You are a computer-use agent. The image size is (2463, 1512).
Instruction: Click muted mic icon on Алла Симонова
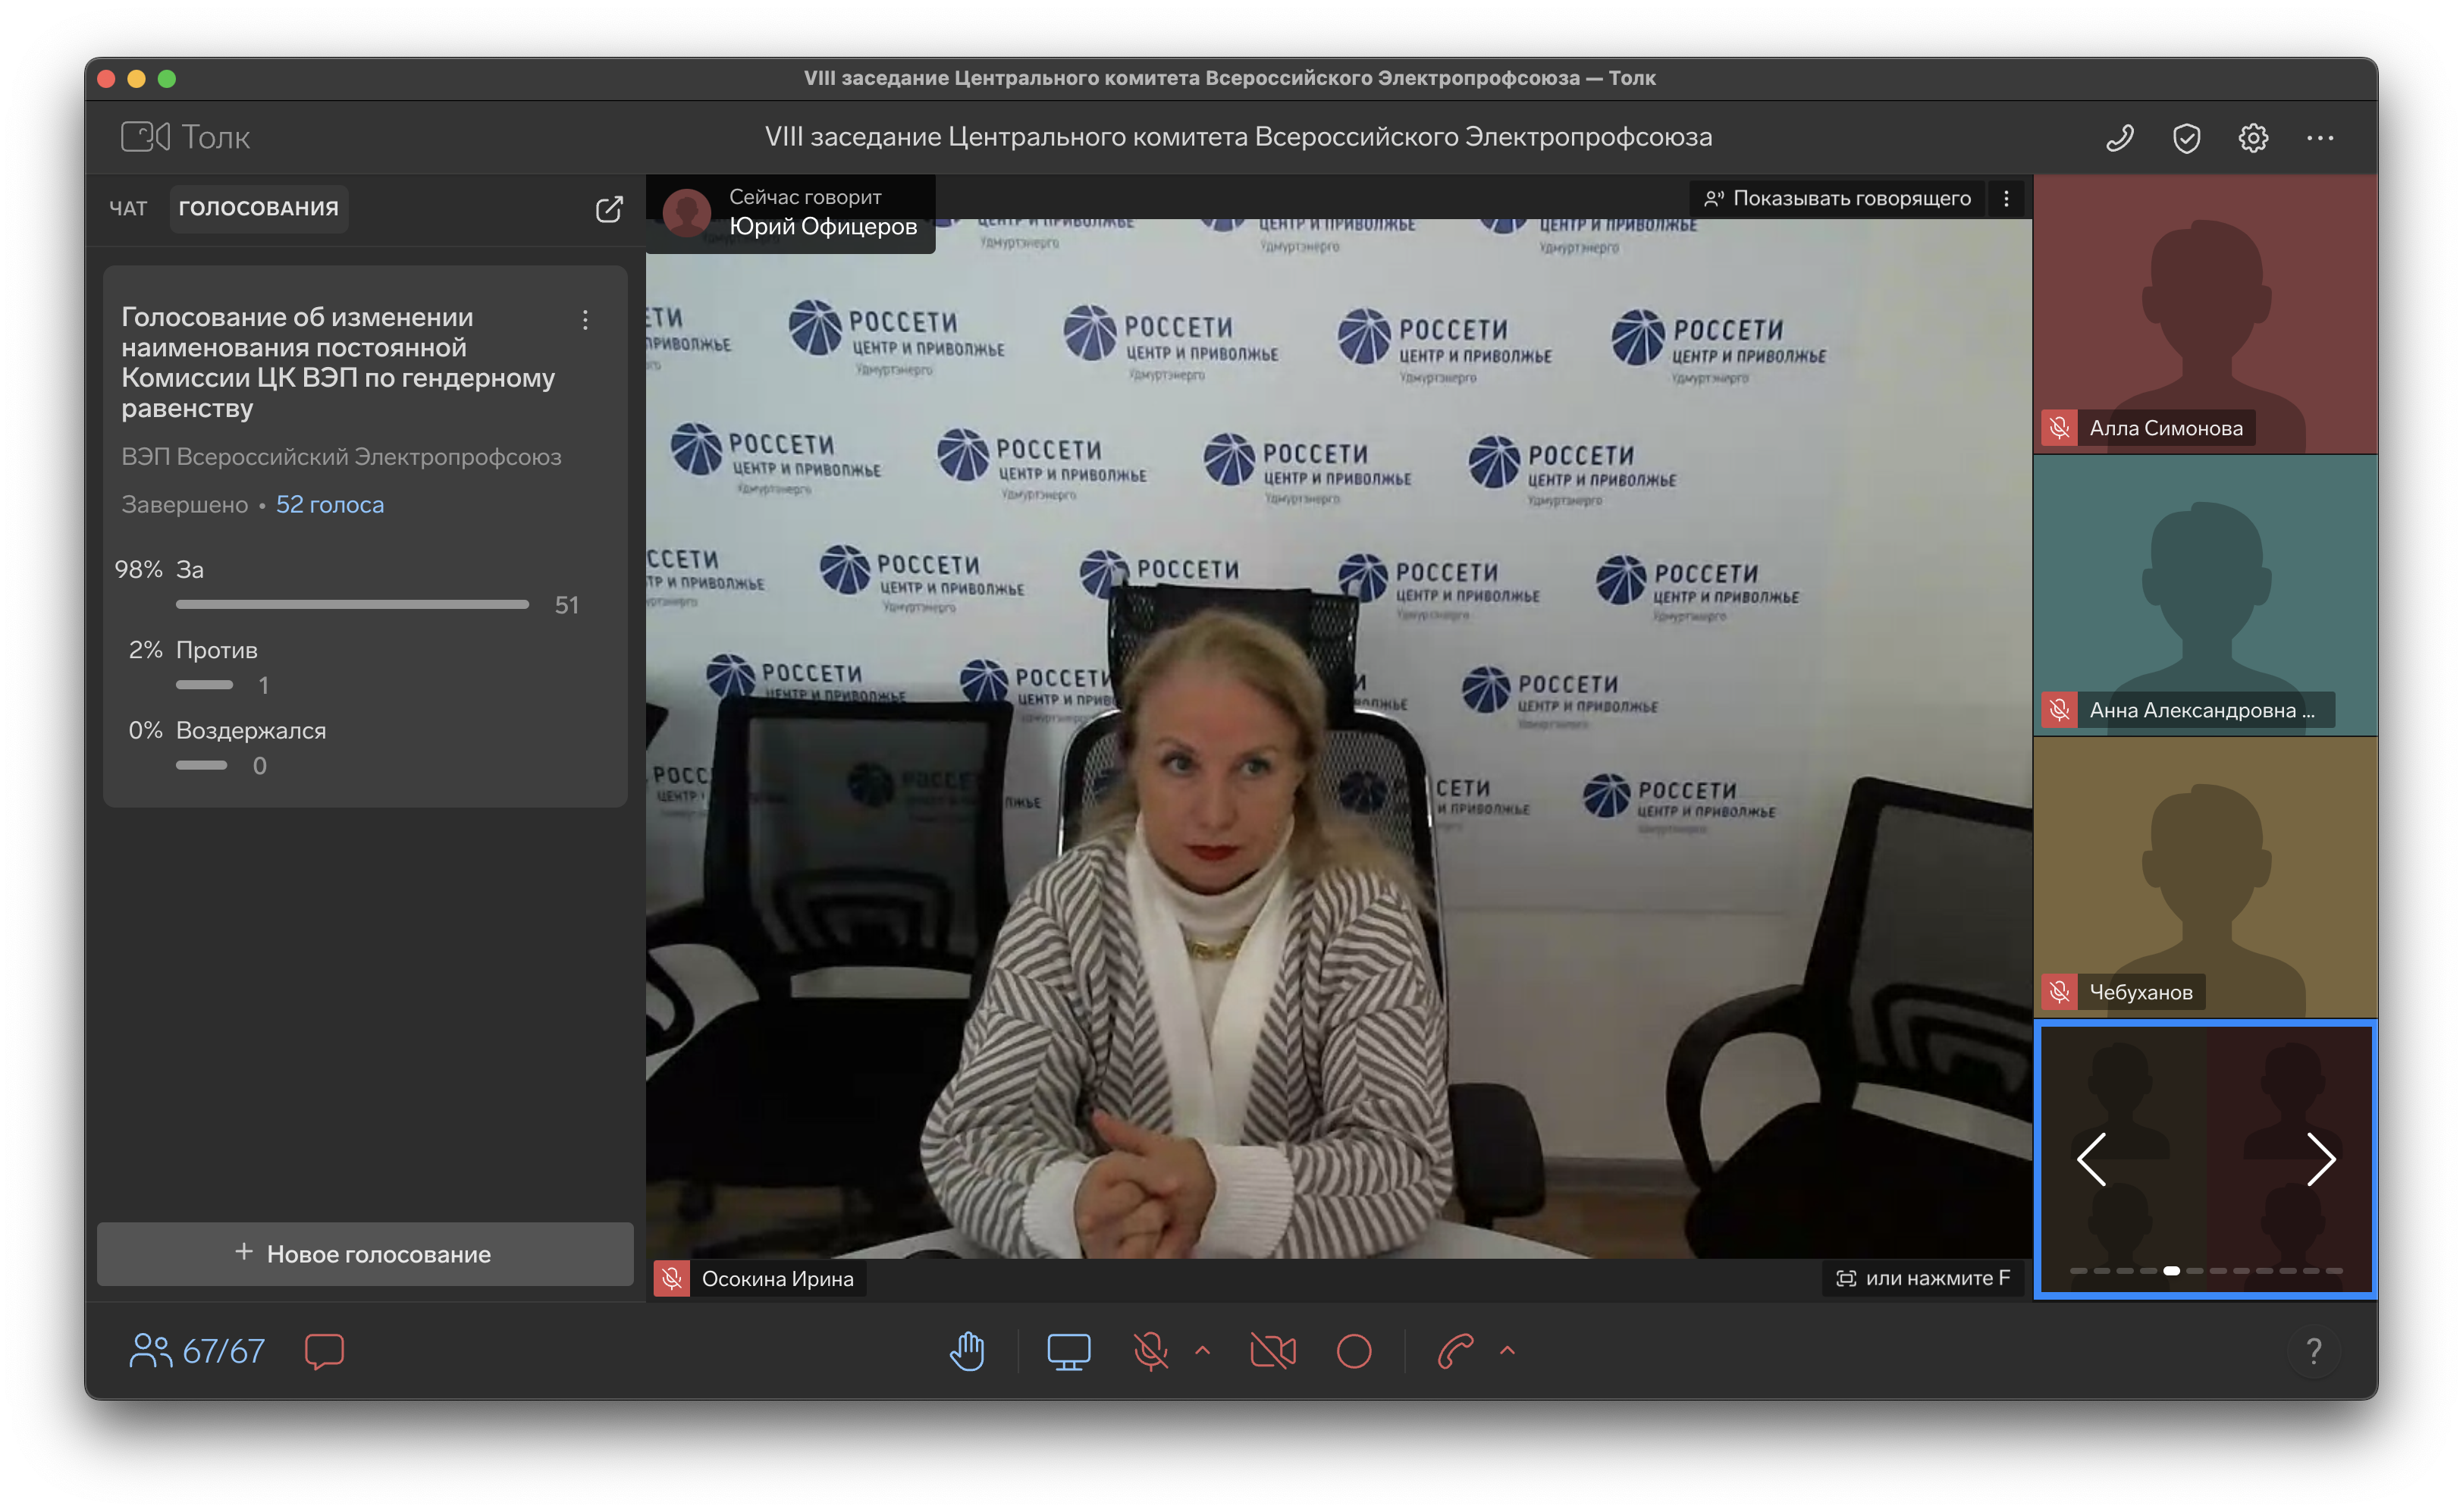pos(2059,428)
